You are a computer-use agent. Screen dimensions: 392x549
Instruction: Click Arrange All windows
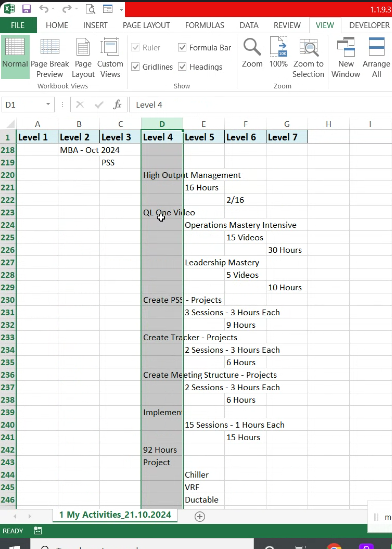point(377,58)
